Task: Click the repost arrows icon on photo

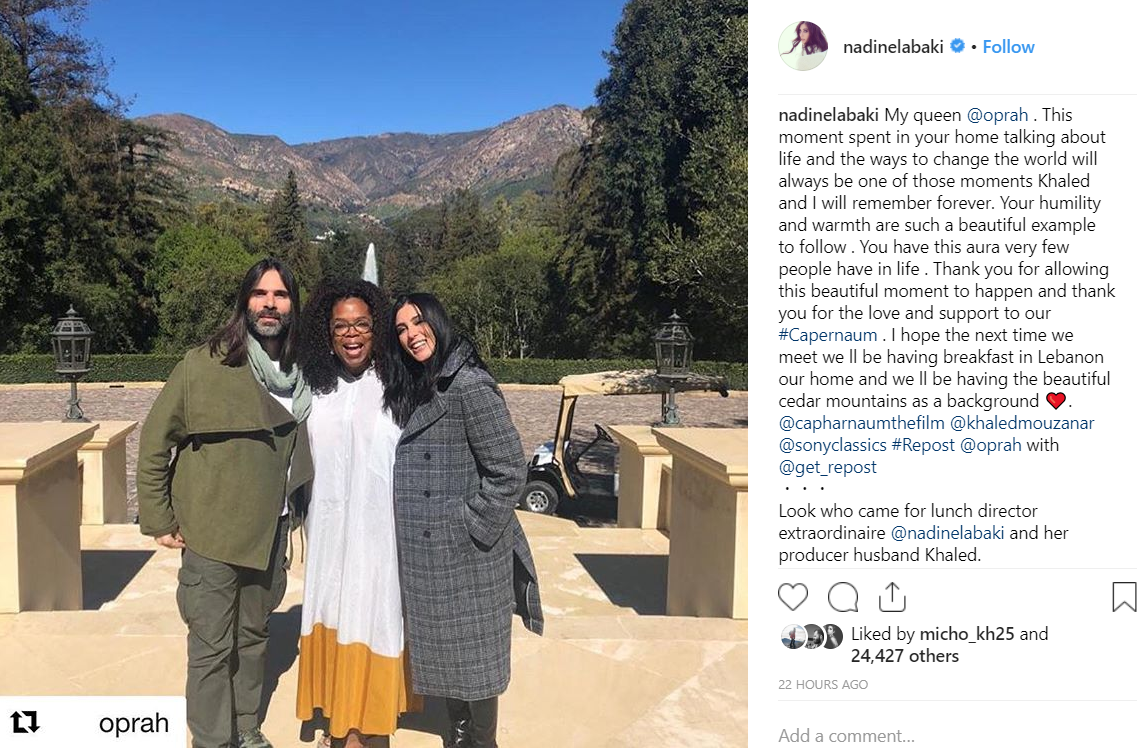Action: point(24,722)
